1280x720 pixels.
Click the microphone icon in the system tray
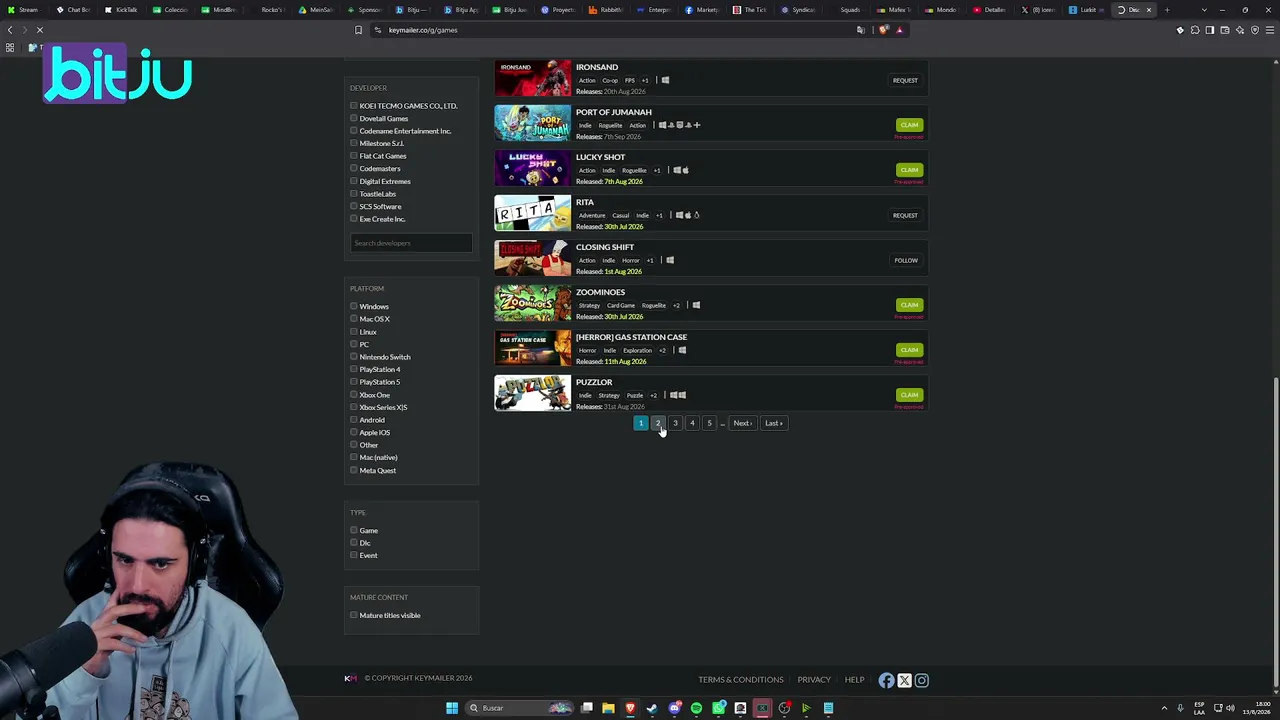(x=1181, y=708)
